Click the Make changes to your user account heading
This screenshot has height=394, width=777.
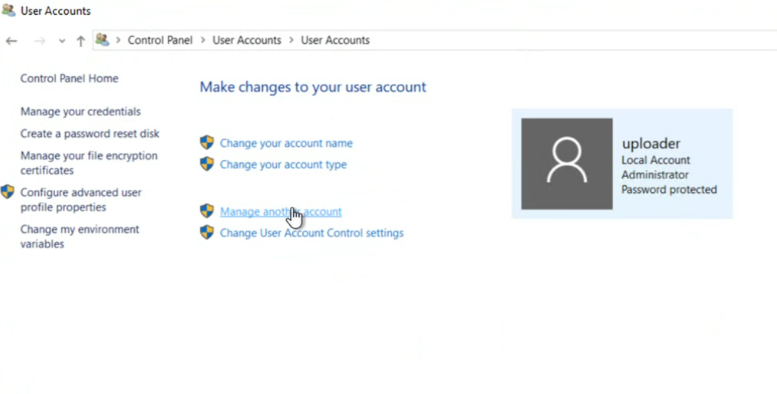[313, 87]
